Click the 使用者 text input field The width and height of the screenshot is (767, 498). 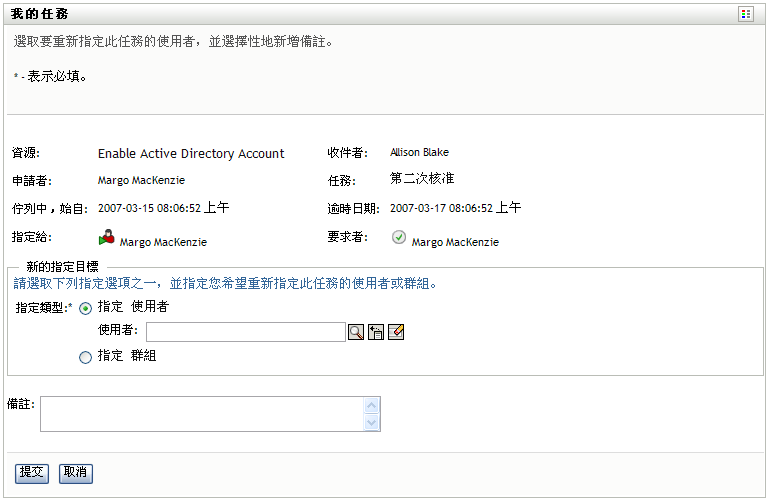[245, 332]
